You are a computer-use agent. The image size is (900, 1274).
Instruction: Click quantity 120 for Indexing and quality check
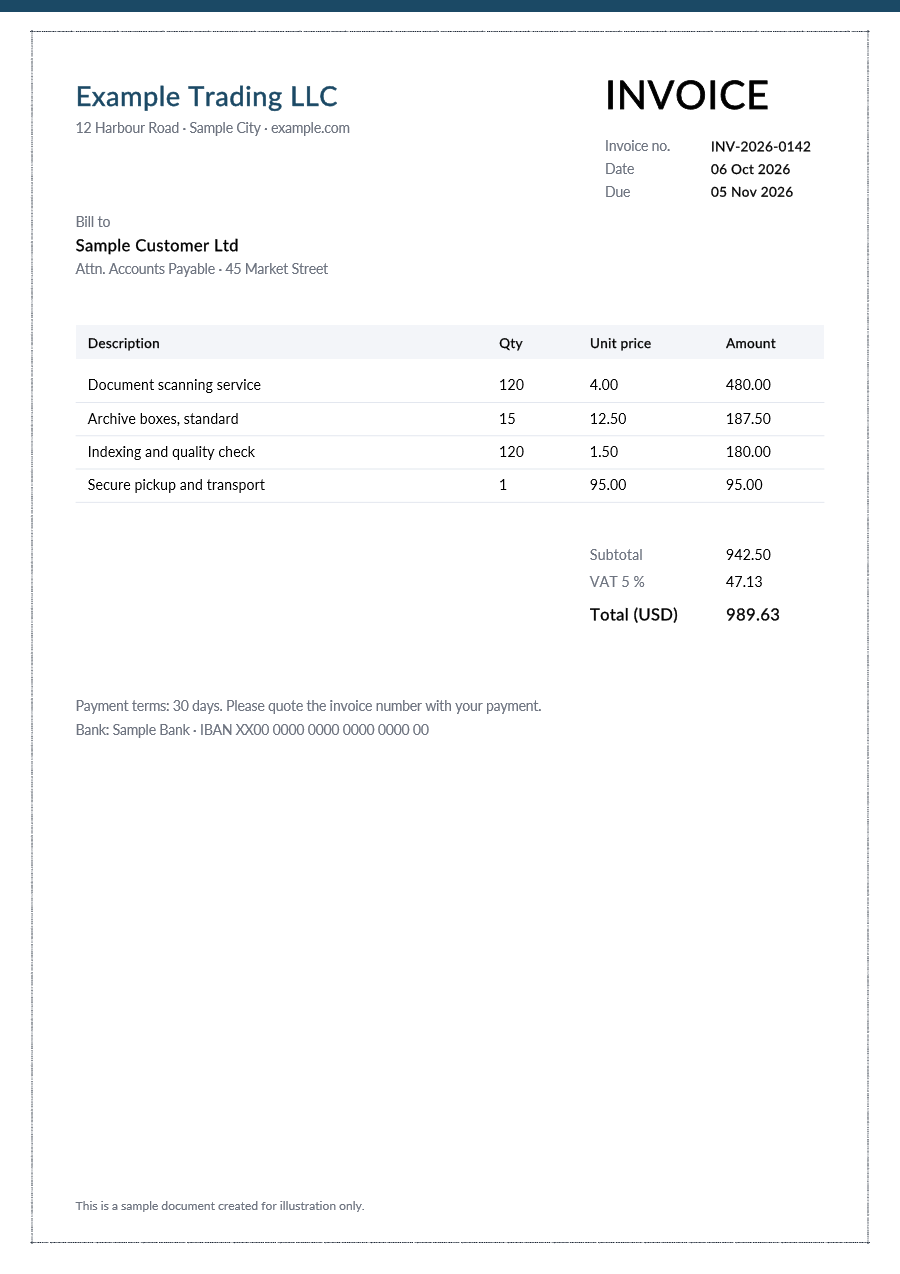click(x=511, y=452)
